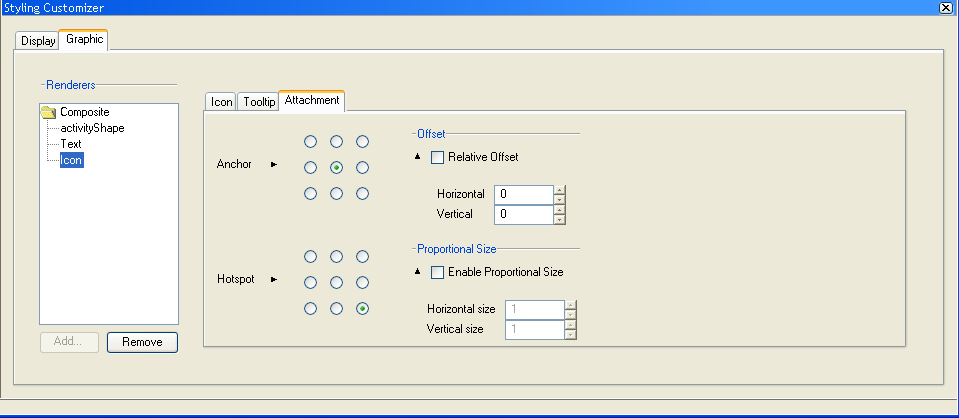Enable the Proportional Size checkbox
The image size is (959, 418).
coord(437,272)
